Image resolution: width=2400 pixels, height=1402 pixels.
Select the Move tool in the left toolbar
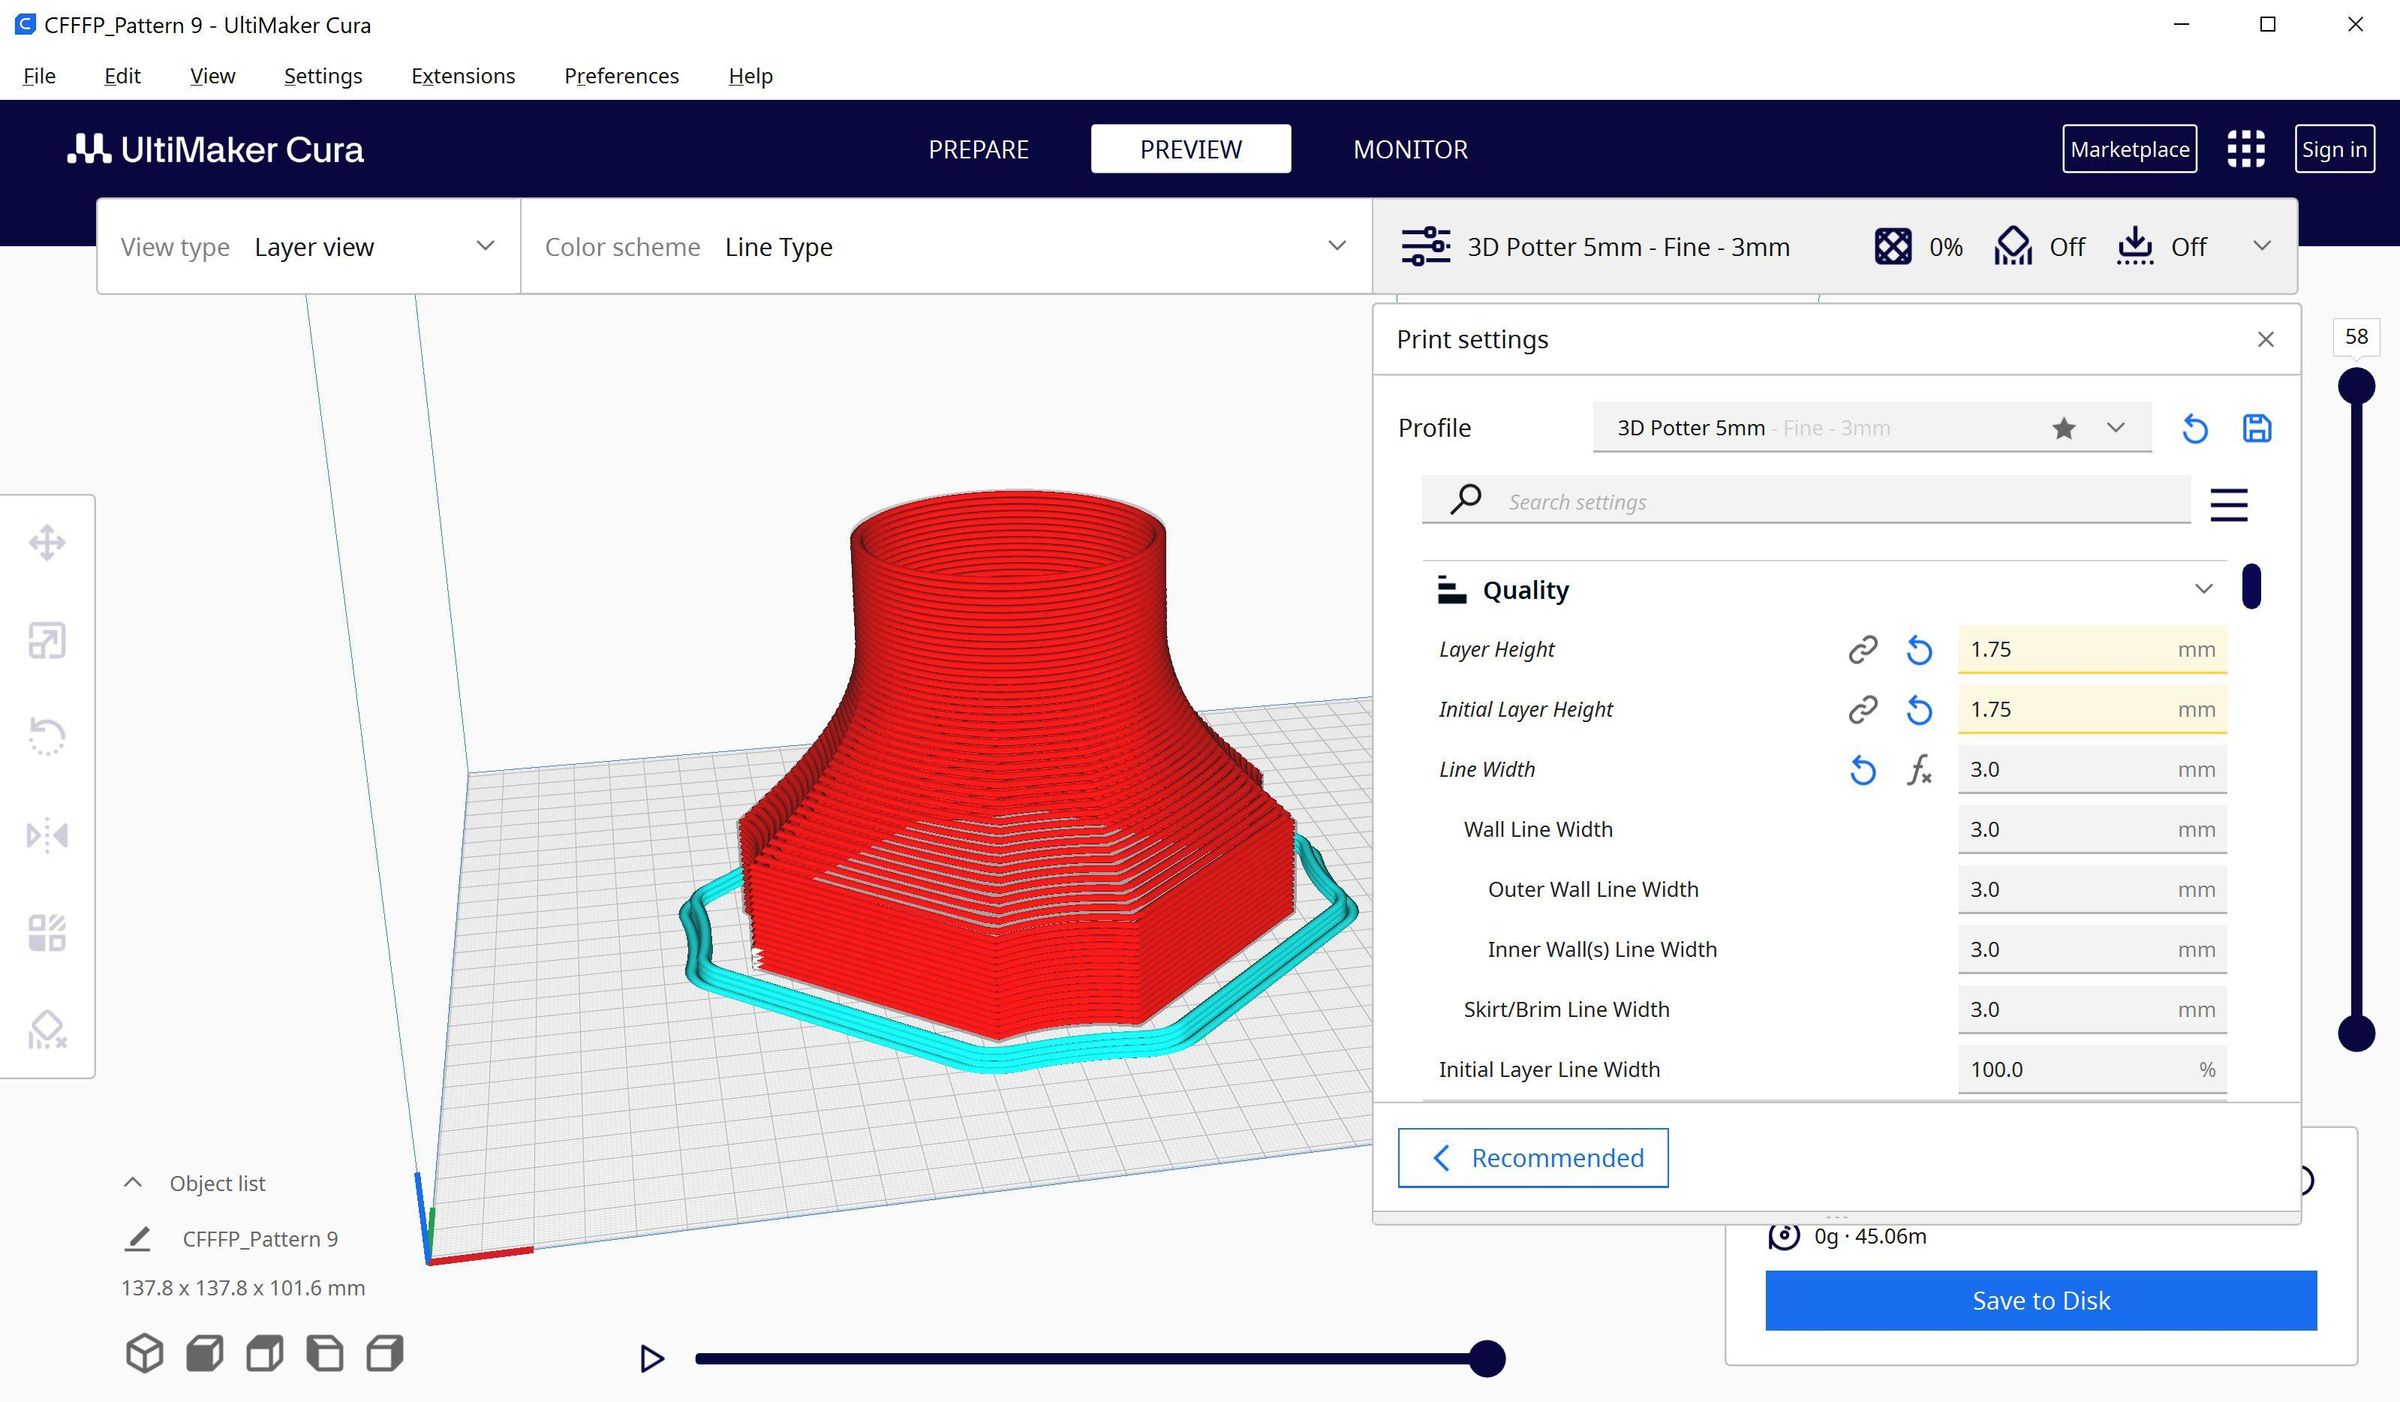(47, 541)
